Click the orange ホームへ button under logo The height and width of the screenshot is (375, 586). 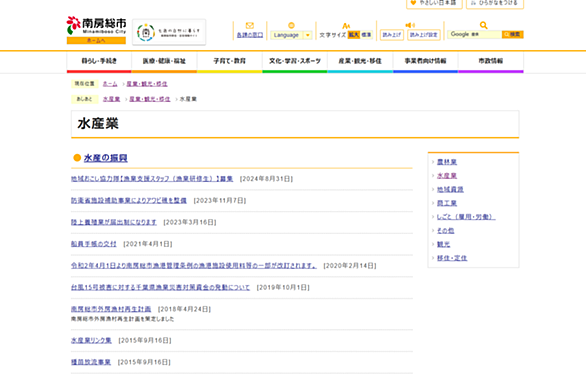pyautogui.click(x=96, y=40)
